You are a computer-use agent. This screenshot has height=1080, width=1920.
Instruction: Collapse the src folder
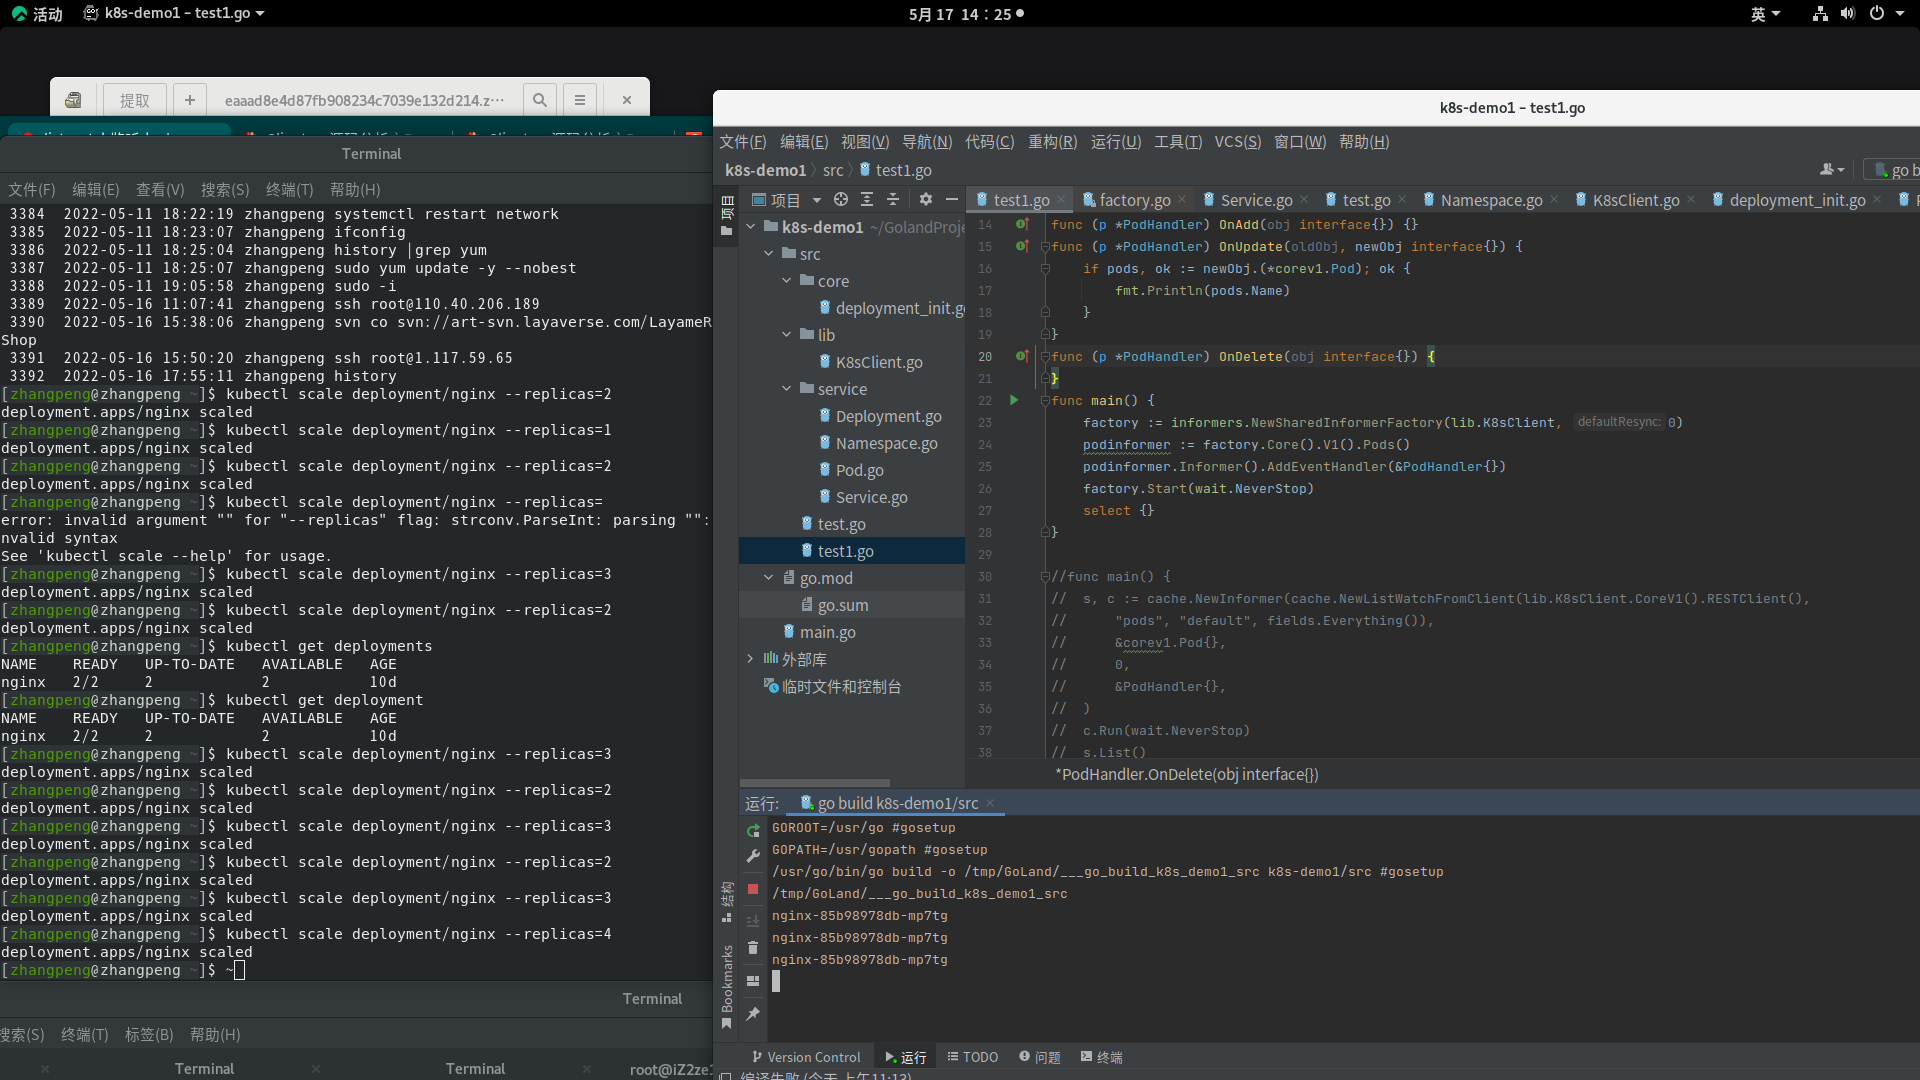point(769,254)
